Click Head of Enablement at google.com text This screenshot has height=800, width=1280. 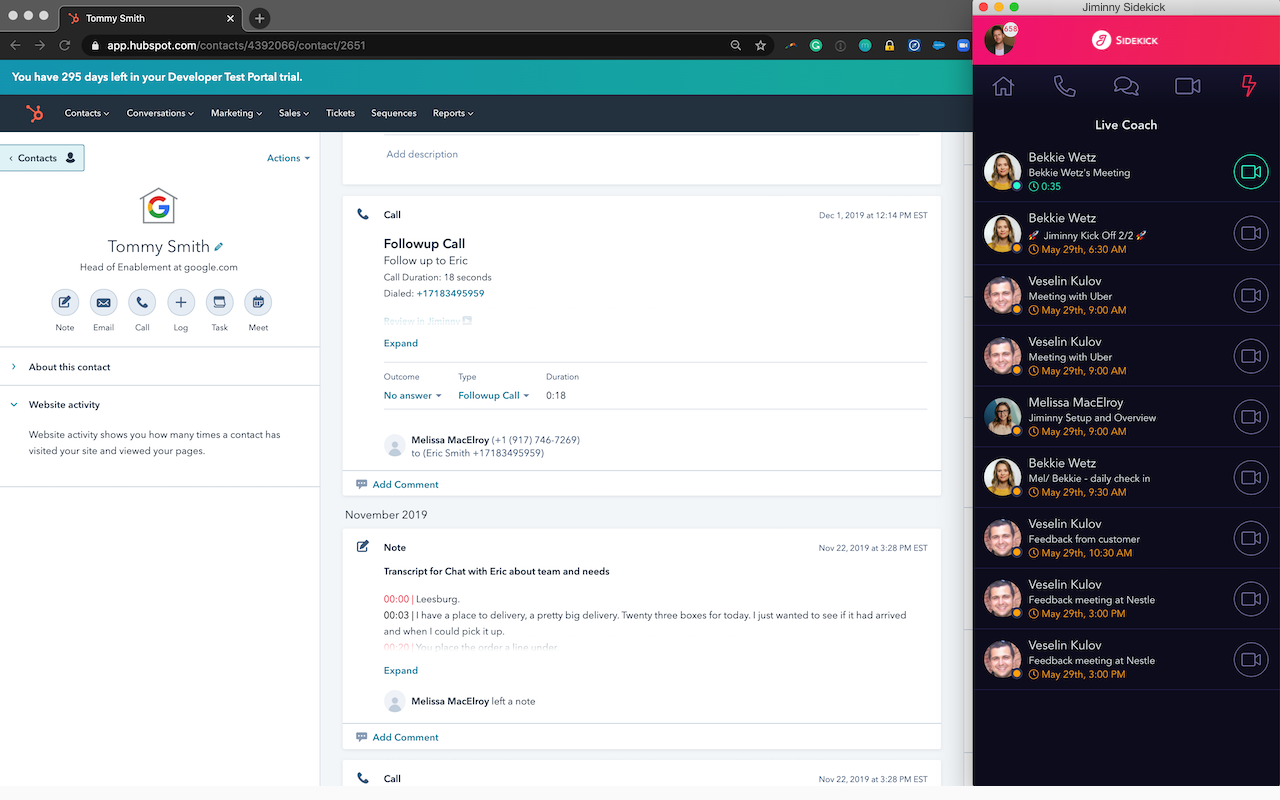click(x=159, y=267)
